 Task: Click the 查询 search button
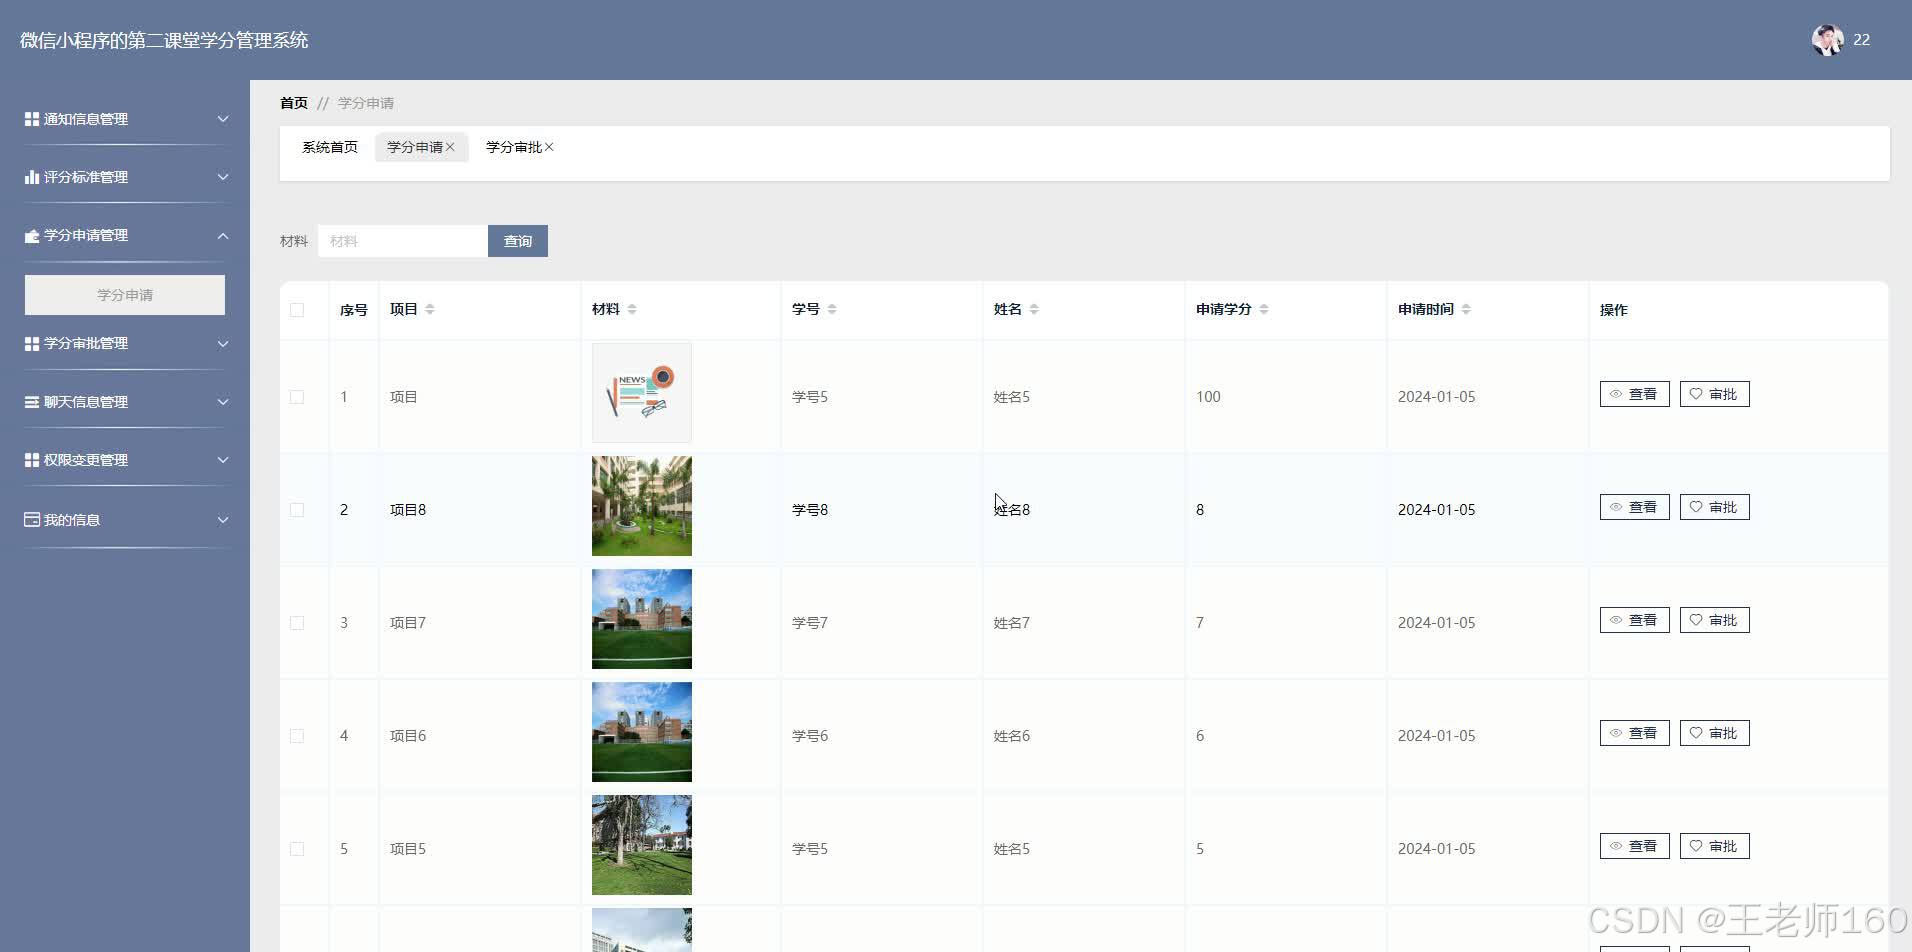(518, 241)
